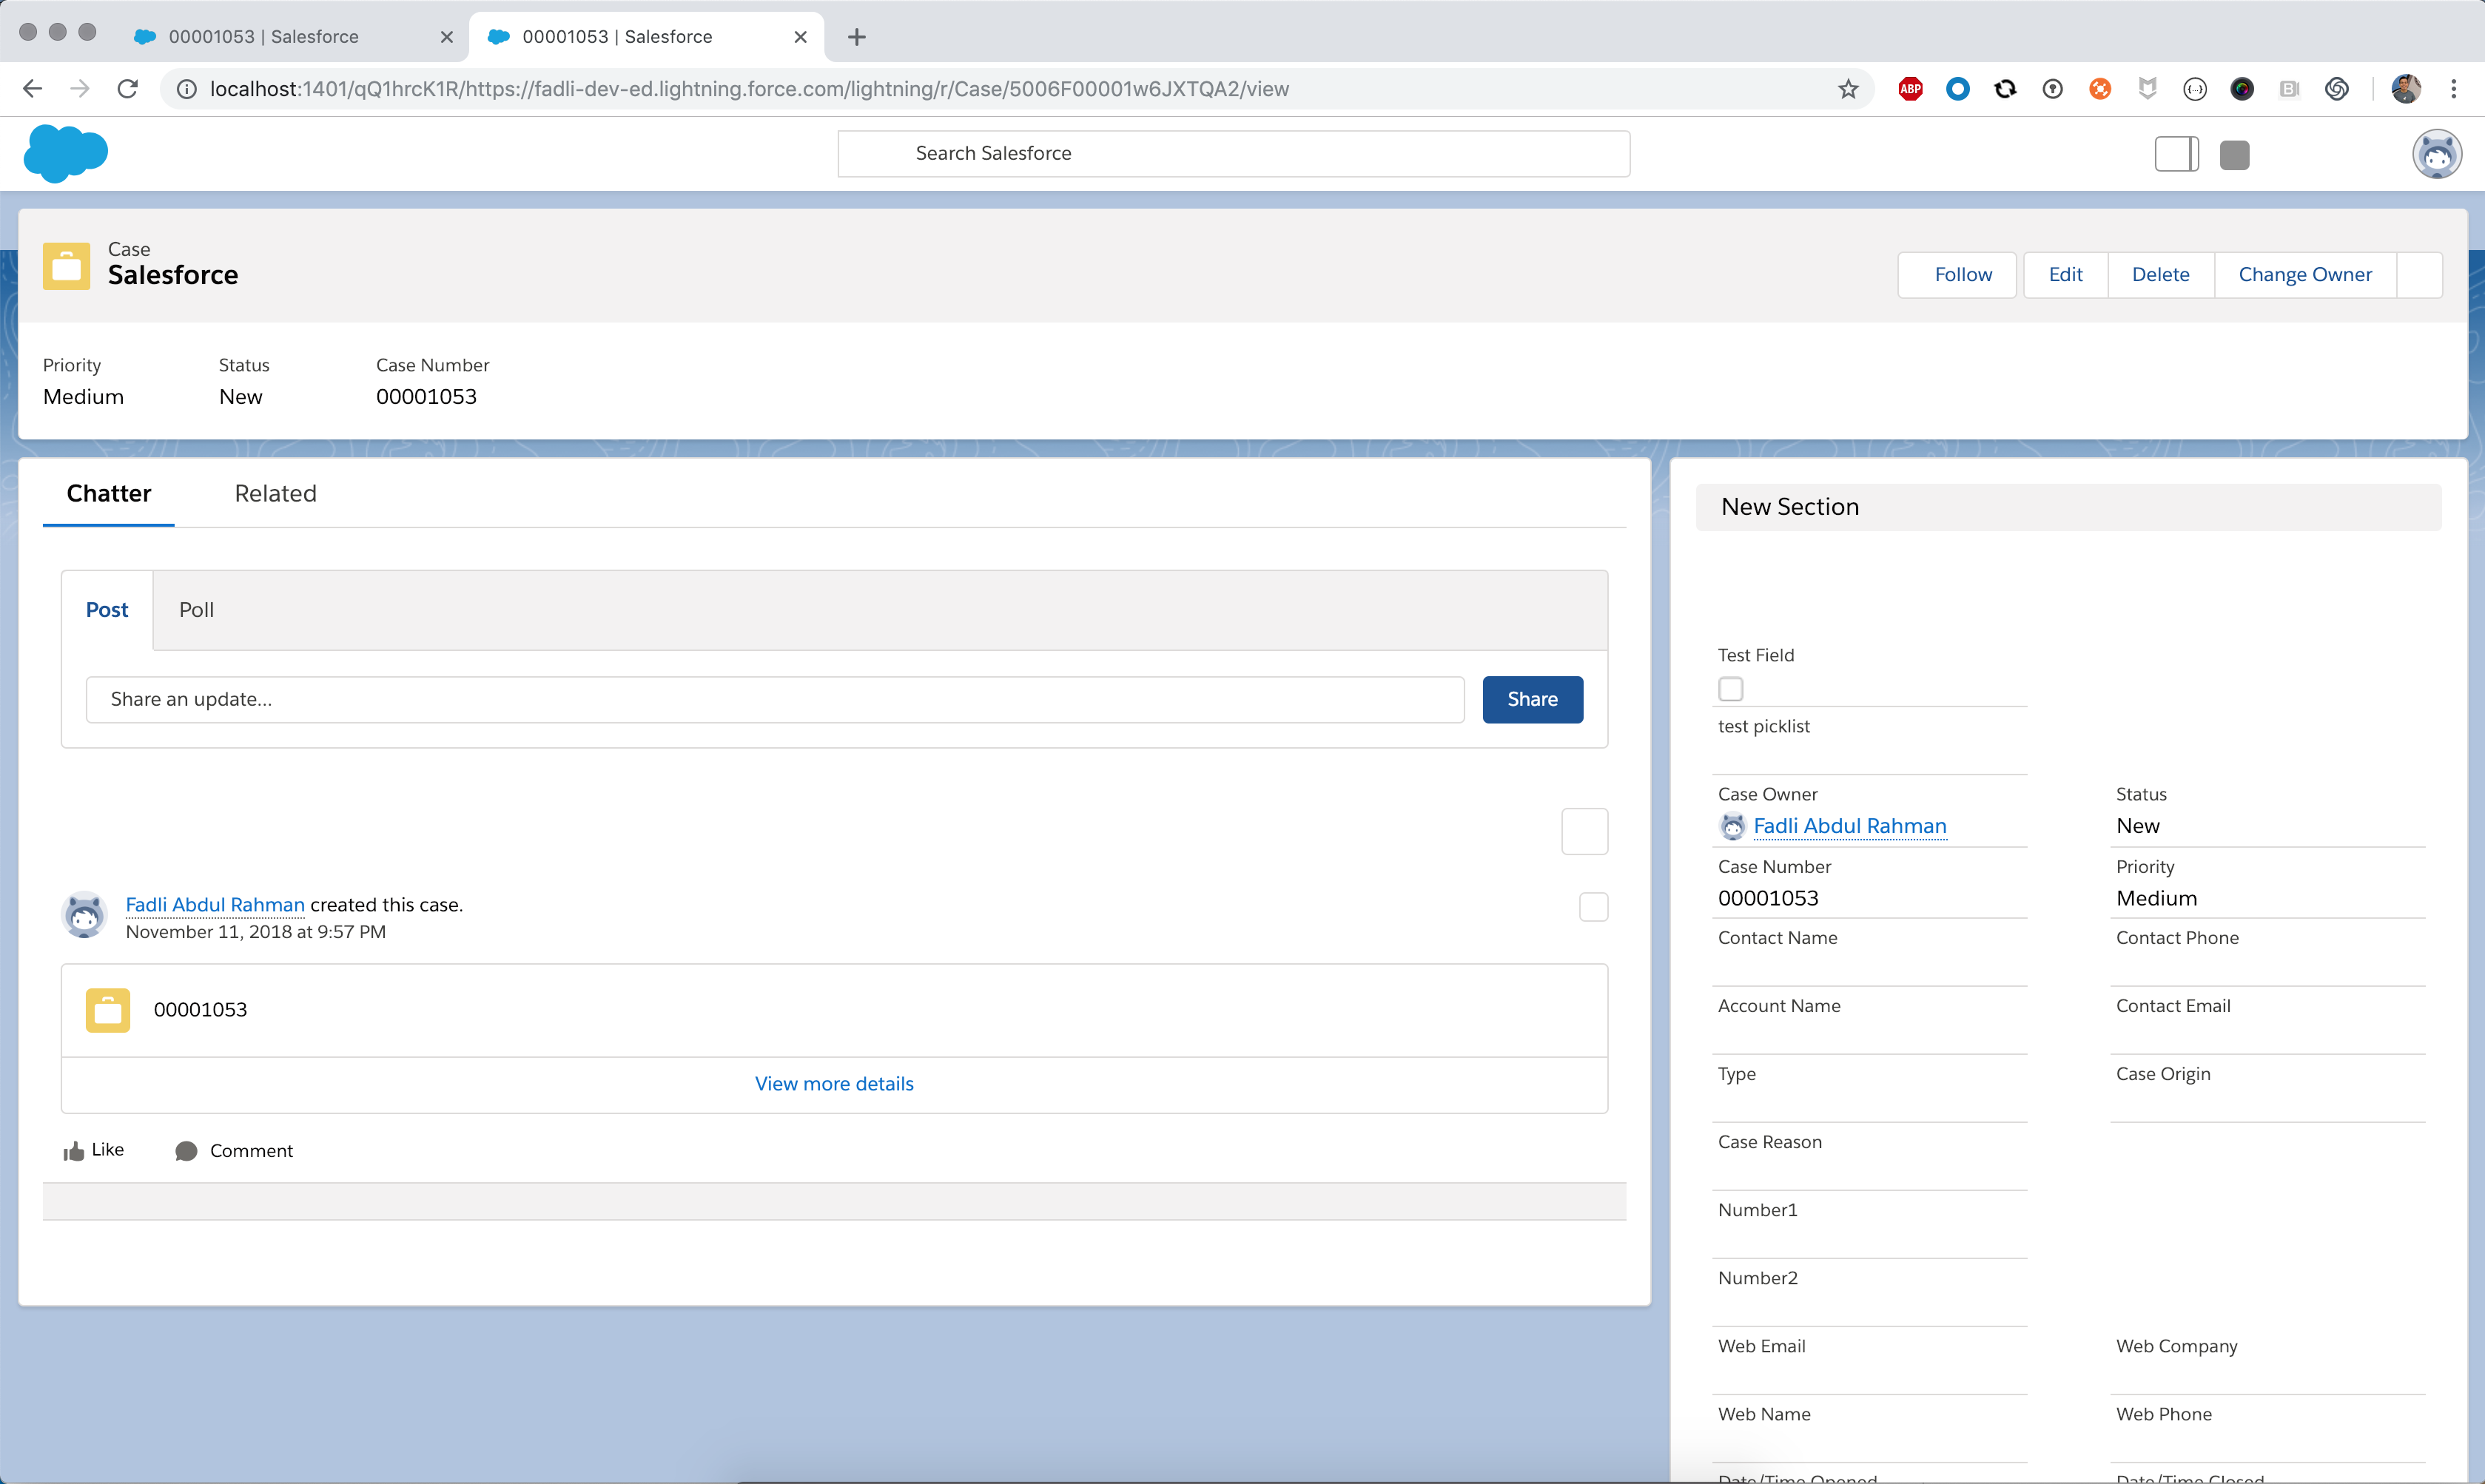
Task: Click the gray shield extension icon
Action: click(2147, 89)
